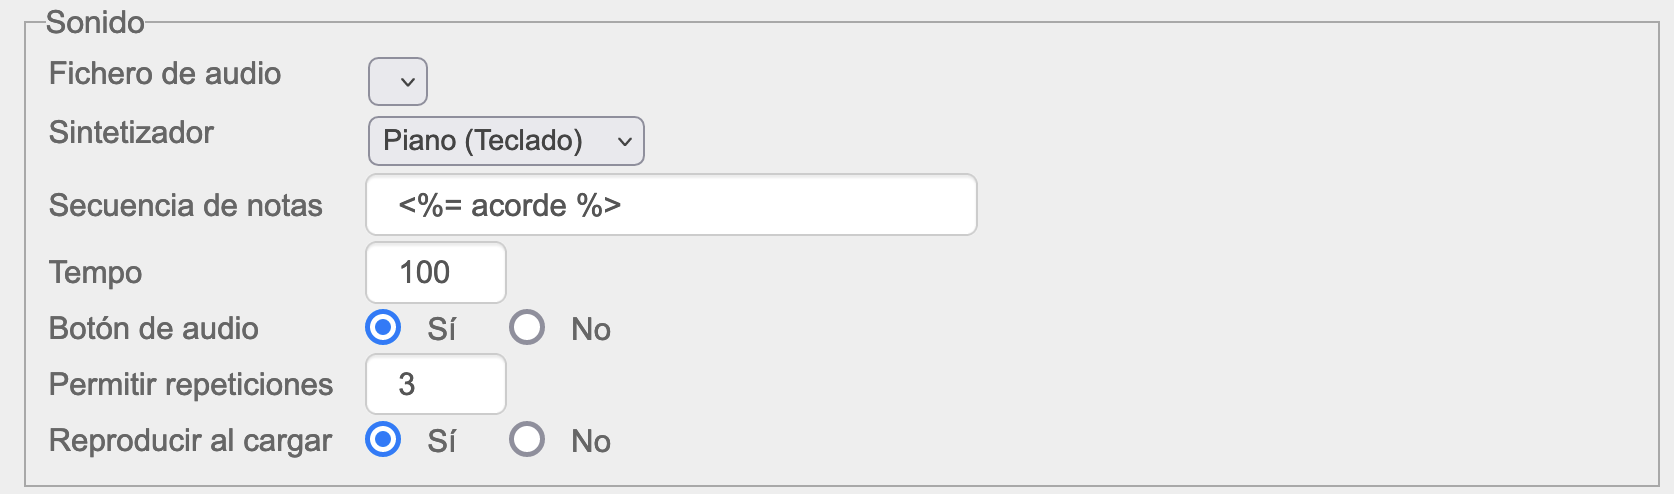Select the Sí radio circle for Botón de audio
The image size is (1674, 494).
383,328
